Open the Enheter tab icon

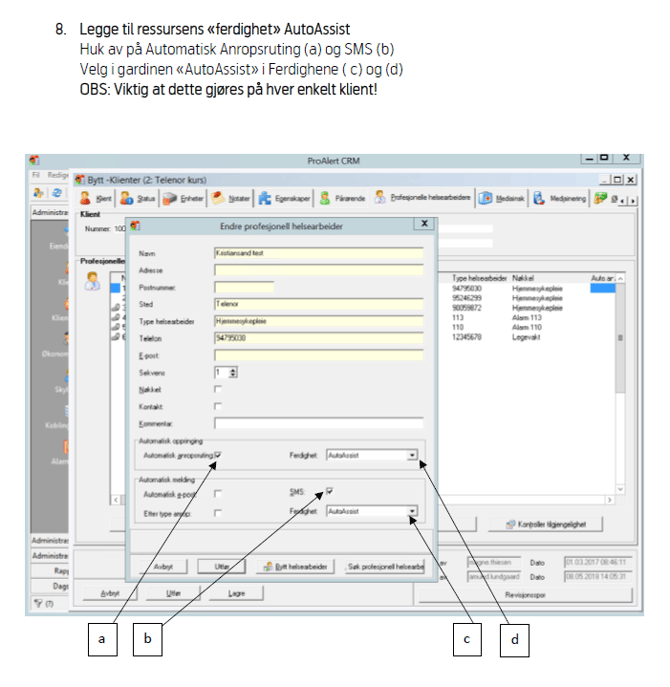[170, 199]
